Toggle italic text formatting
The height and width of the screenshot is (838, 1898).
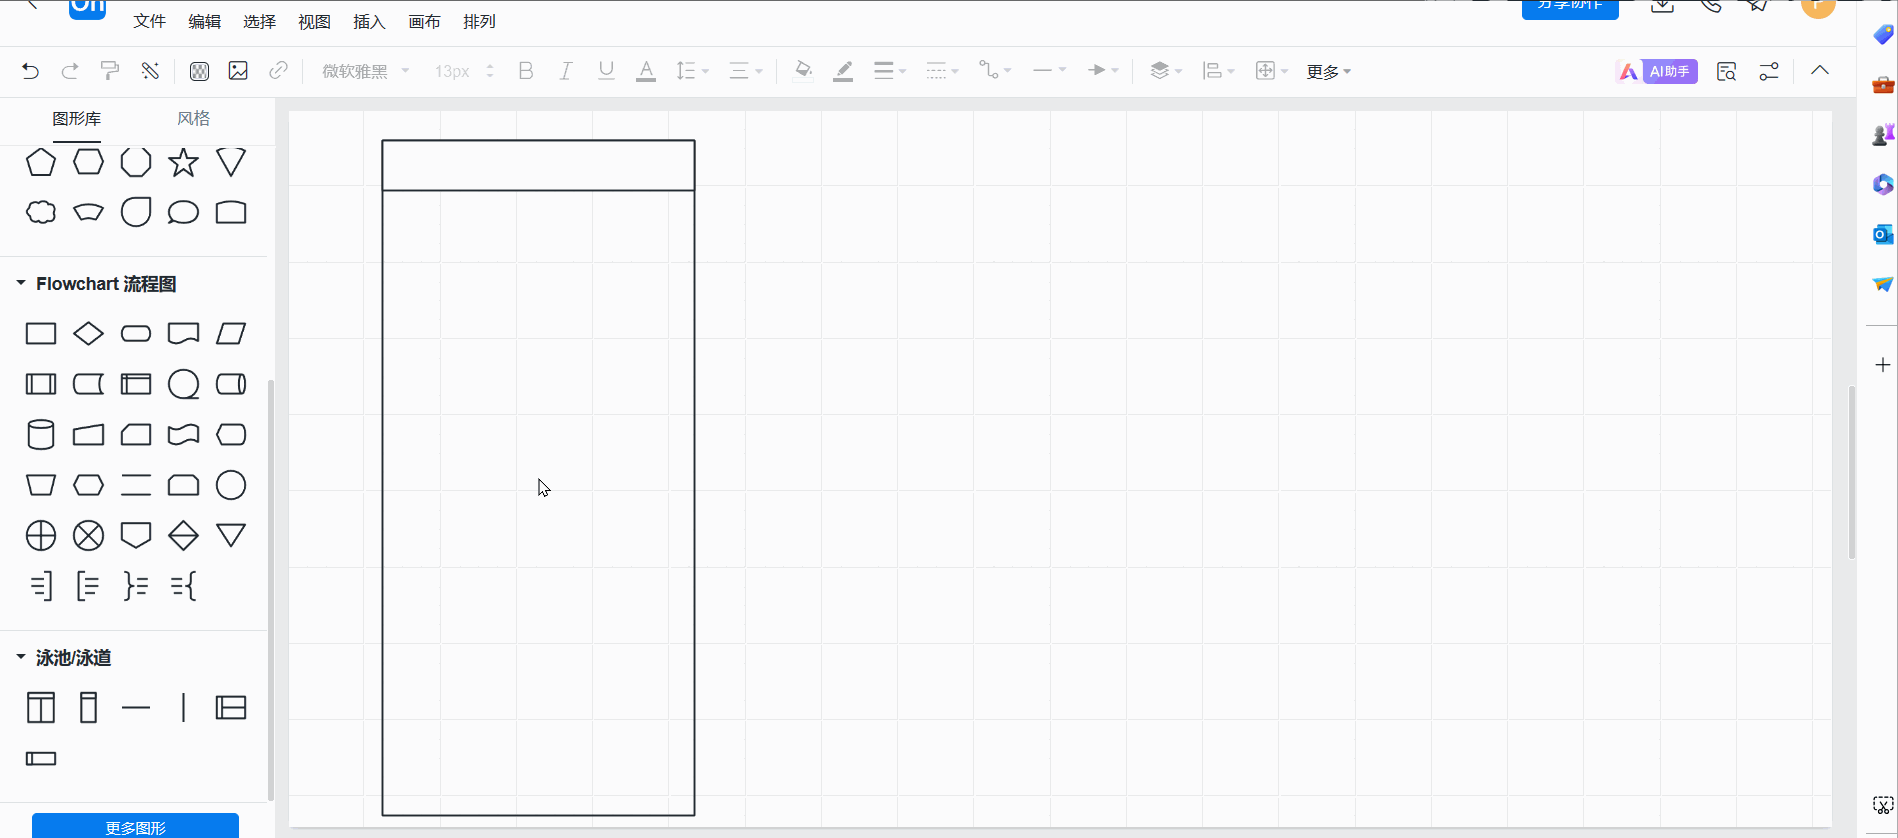(x=566, y=71)
